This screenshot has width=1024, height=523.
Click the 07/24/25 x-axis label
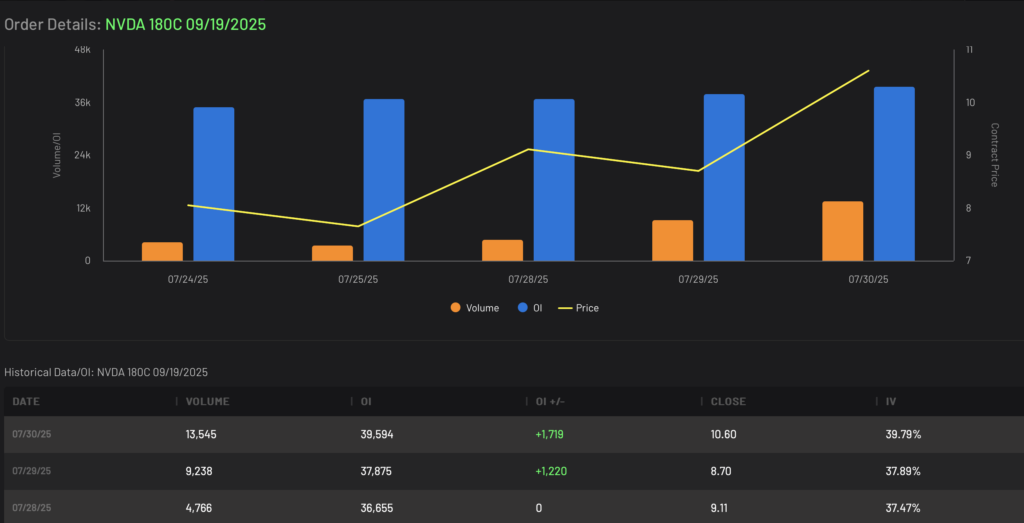pos(188,279)
